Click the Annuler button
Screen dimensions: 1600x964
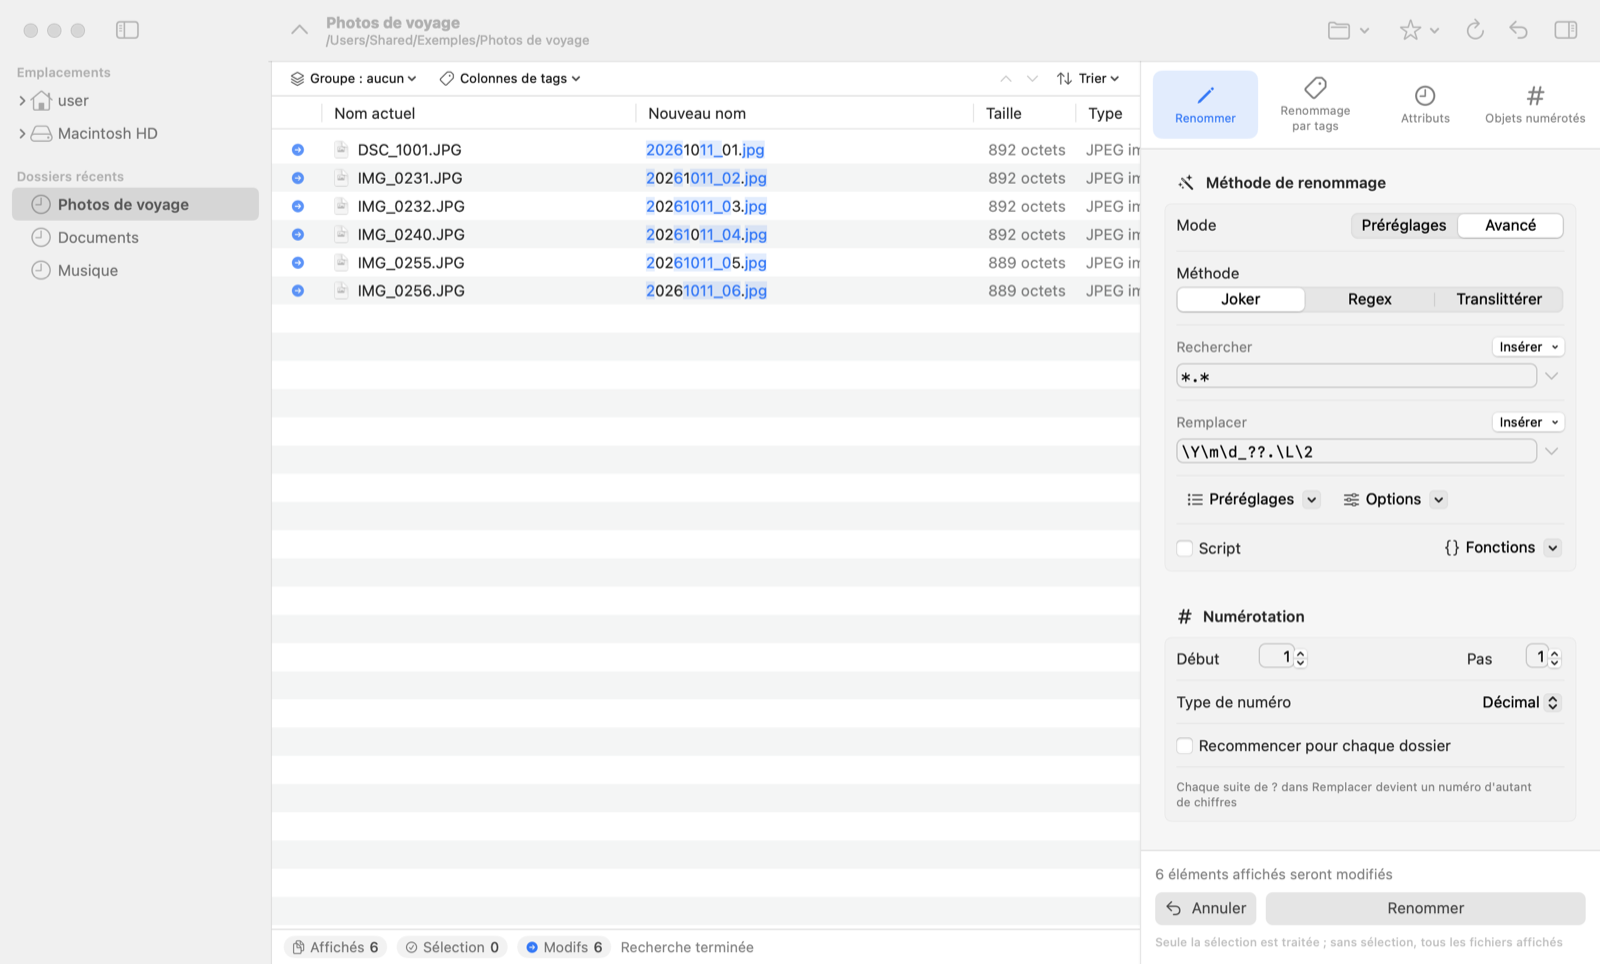(x=1206, y=908)
